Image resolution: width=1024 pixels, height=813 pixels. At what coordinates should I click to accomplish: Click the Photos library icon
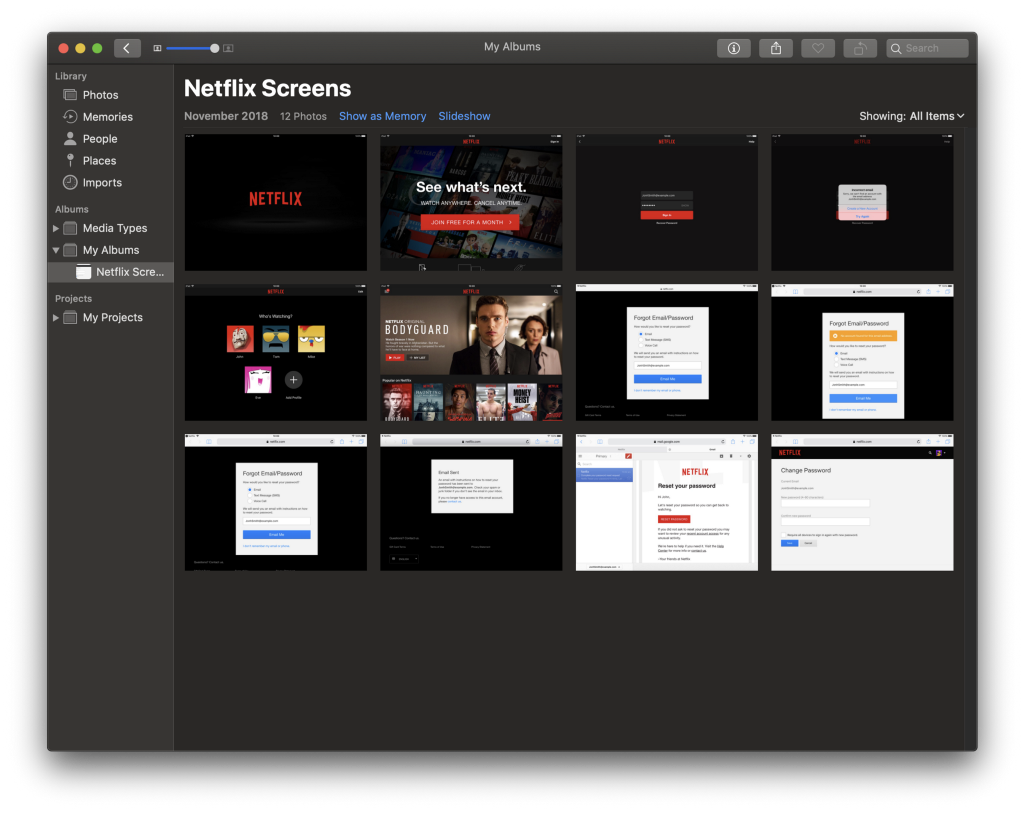tap(70, 95)
